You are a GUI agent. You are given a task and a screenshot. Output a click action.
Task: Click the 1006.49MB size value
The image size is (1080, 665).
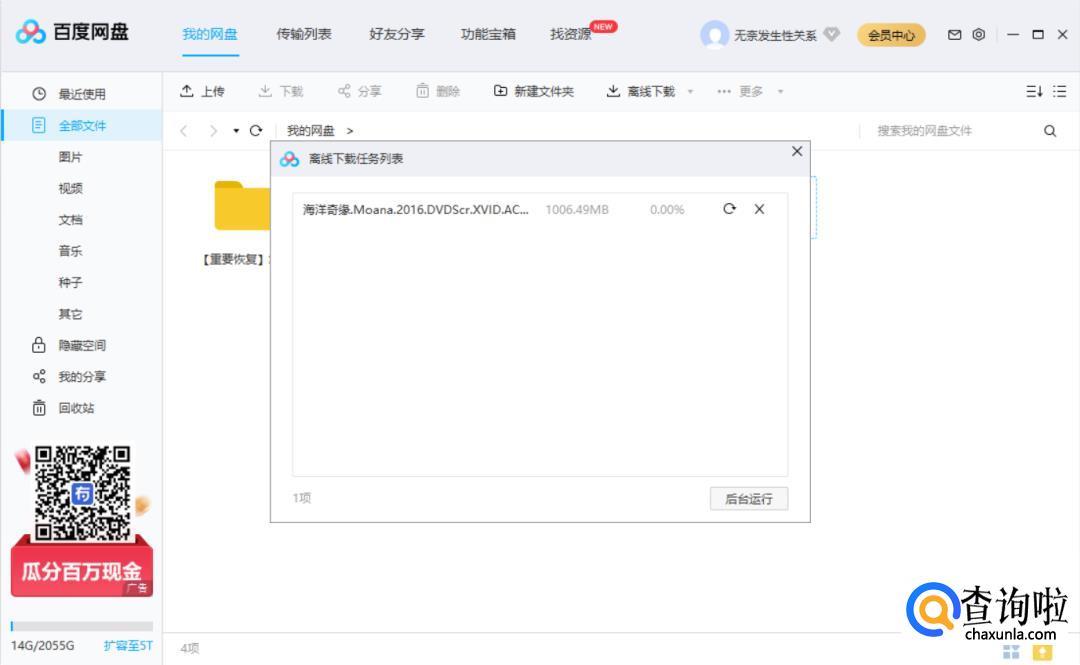point(577,209)
